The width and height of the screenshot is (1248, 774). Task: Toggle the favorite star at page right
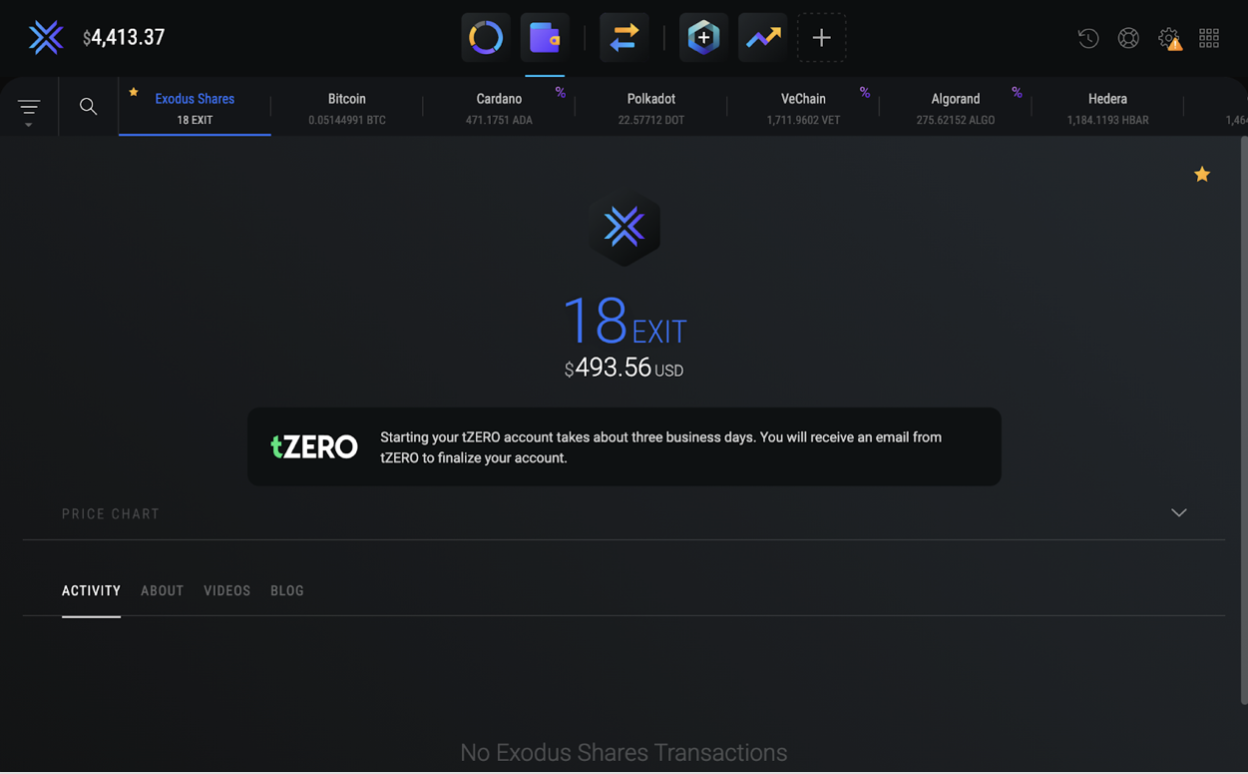point(1202,174)
